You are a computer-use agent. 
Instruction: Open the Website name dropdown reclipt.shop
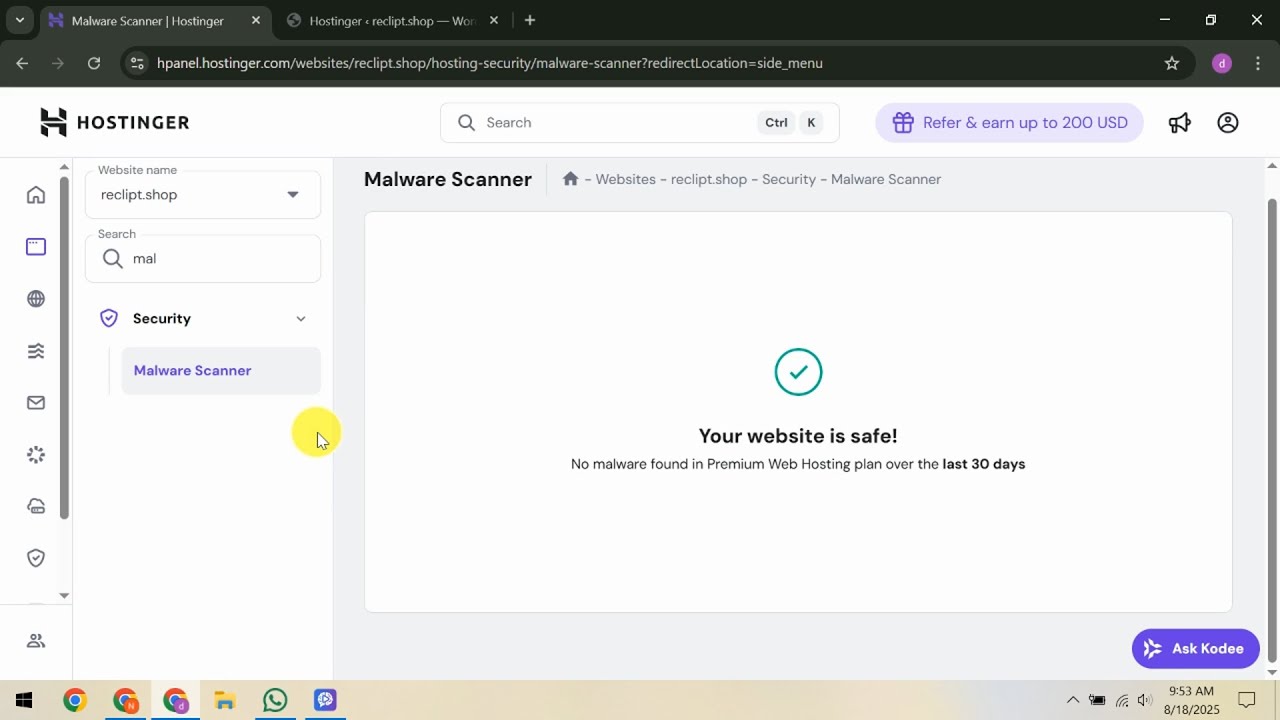click(203, 195)
